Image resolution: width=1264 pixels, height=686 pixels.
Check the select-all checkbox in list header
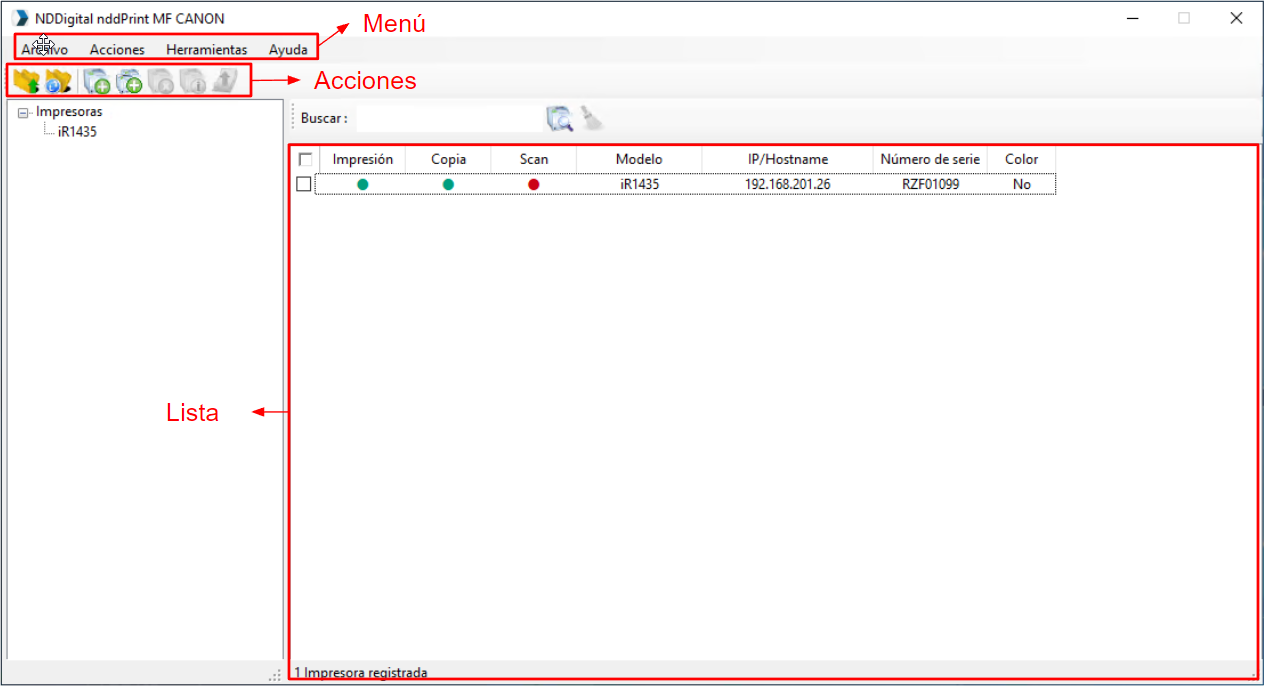[x=305, y=159]
